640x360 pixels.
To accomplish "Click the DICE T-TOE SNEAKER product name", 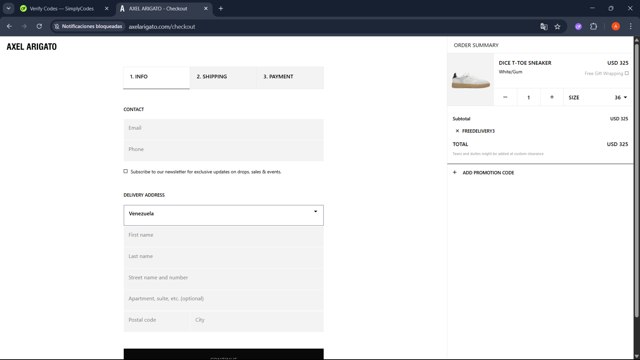I will 525,63.
